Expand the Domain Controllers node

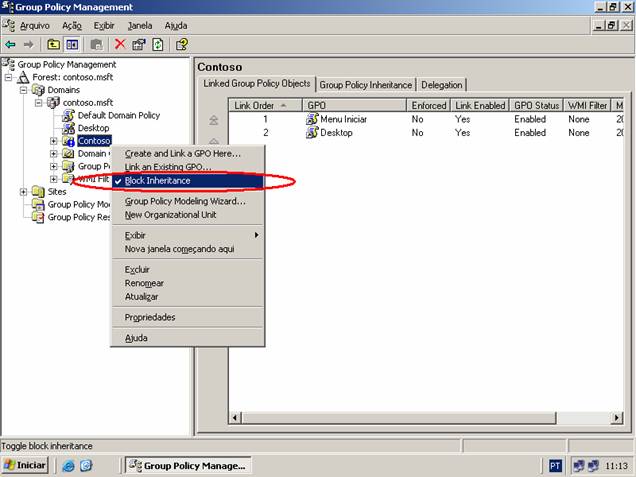54,154
